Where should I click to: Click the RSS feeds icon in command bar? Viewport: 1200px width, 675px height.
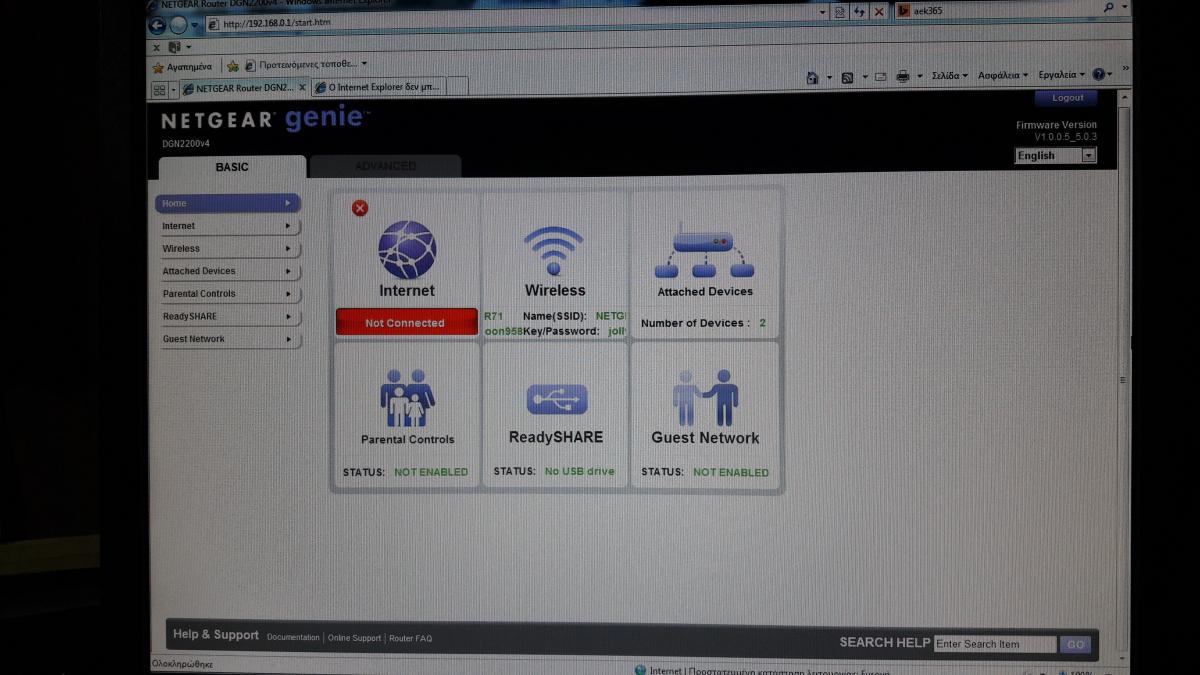[847, 76]
